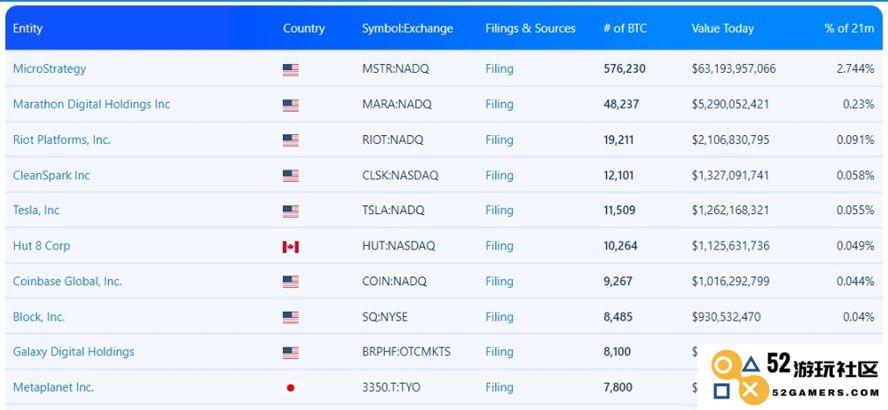
Task: Click the US flag icon for MicroStrategy
Action: (291, 70)
